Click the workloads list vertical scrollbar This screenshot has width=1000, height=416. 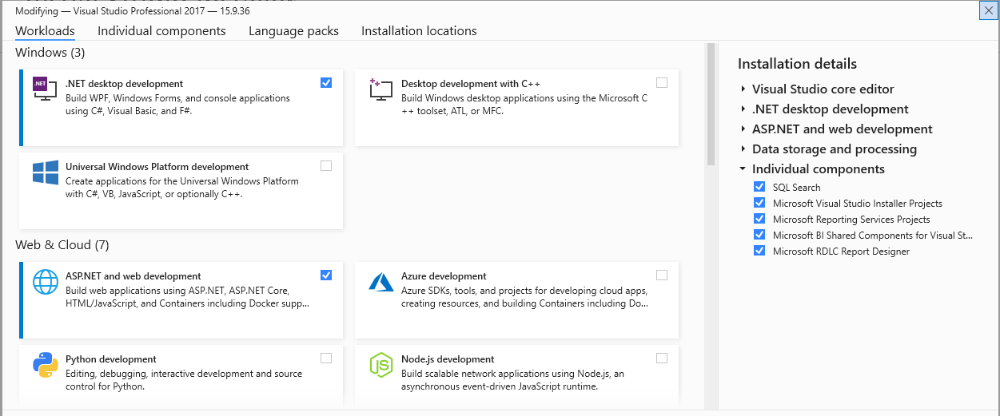pyautogui.click(x=710, y=105)
